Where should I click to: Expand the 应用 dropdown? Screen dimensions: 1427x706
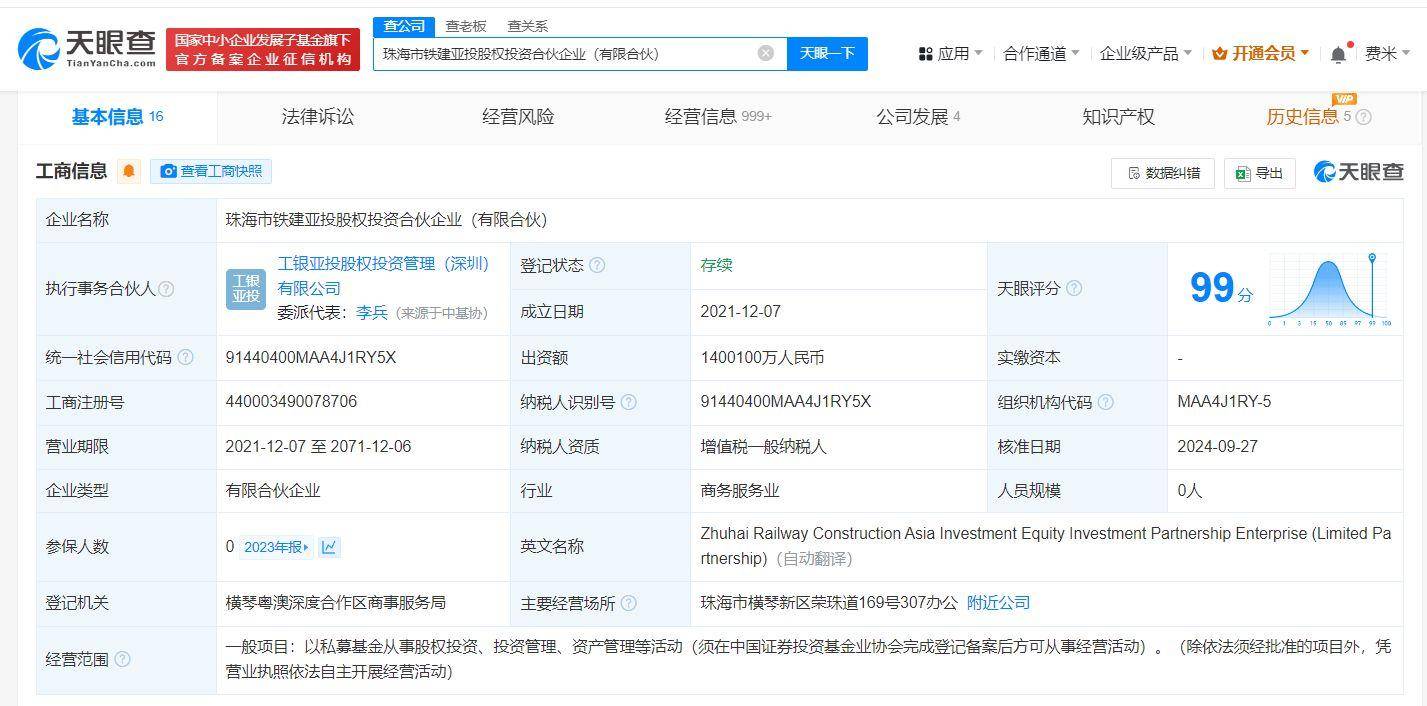pyautogui.click(x=951, y=54)
